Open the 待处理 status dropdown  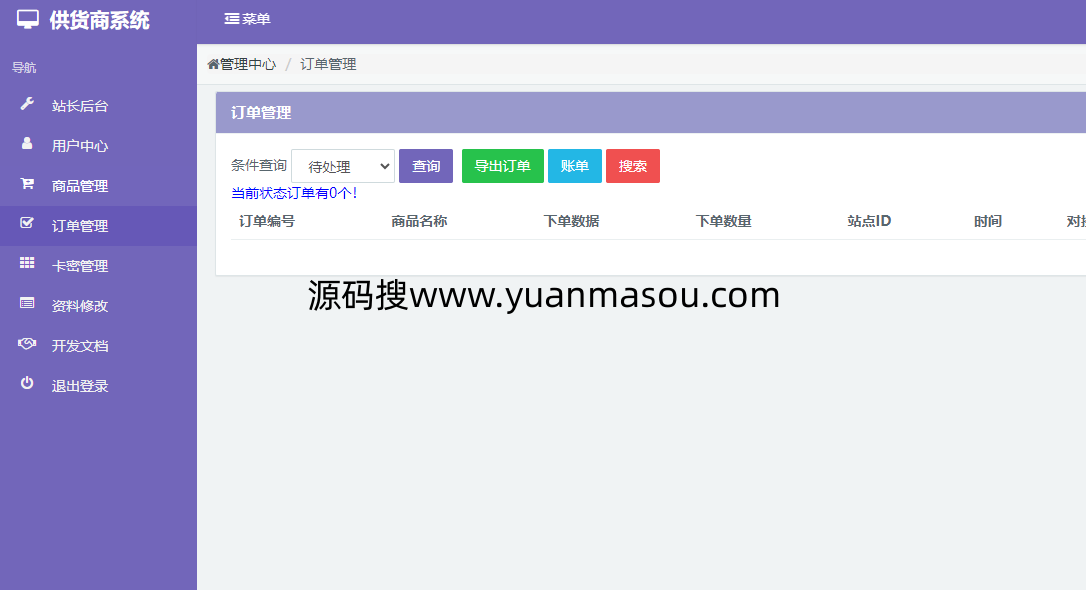pyautogui.click(x=343, y=166)
